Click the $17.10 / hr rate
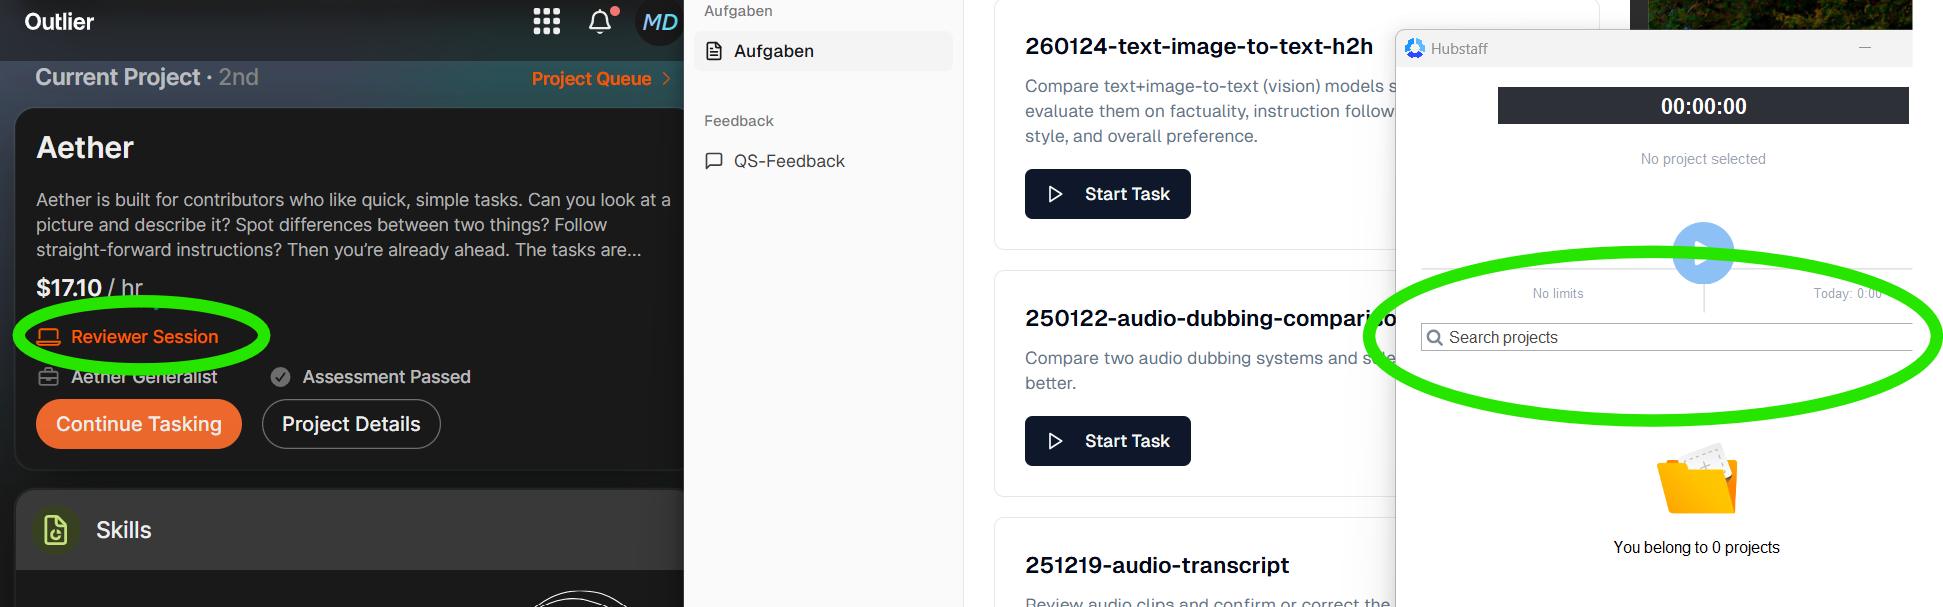1943x607 pixels. [89, 288]
